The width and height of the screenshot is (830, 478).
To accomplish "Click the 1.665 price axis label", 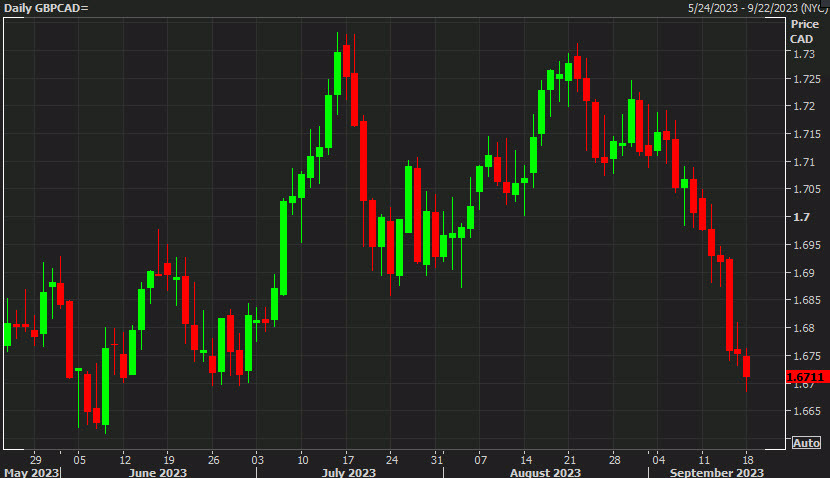I will (x=807, y=411).
